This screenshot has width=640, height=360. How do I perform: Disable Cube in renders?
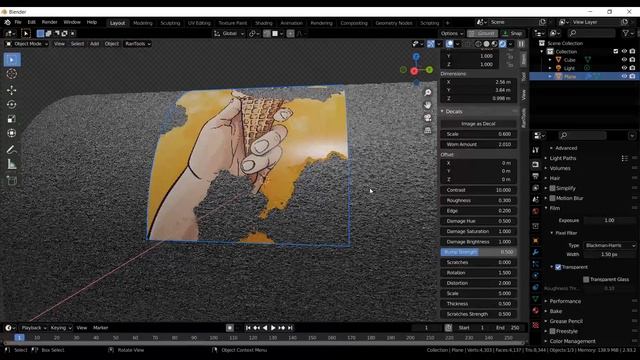pos(632,60)
